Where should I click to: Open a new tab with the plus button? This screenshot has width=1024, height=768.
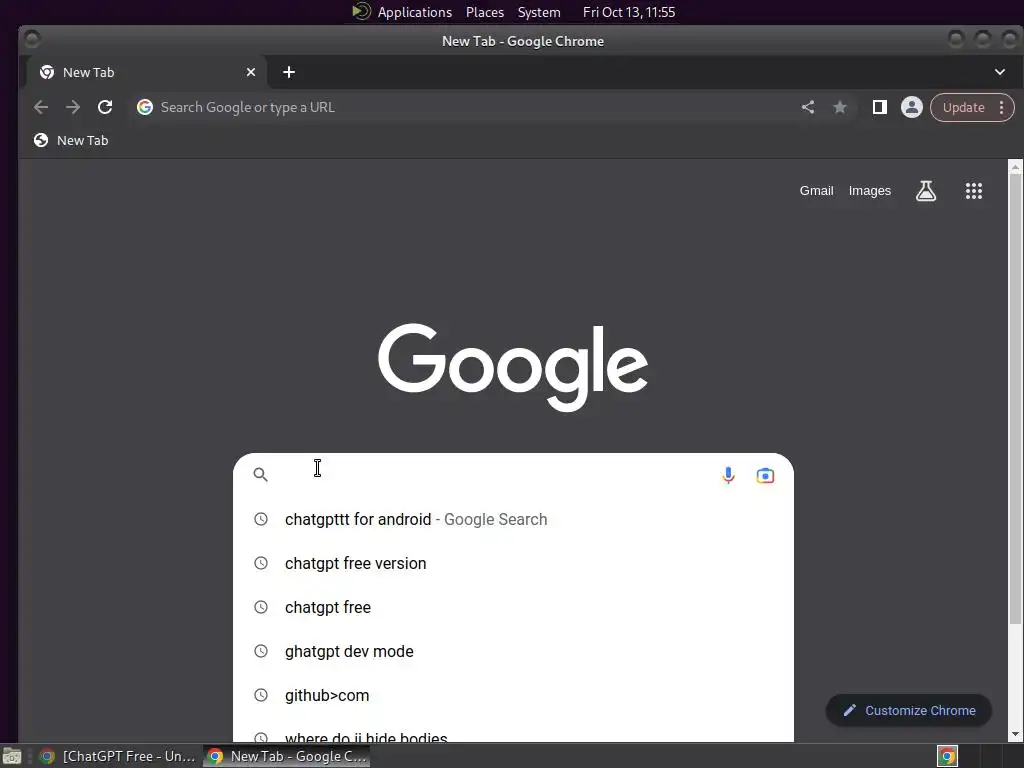click(289, 72)
